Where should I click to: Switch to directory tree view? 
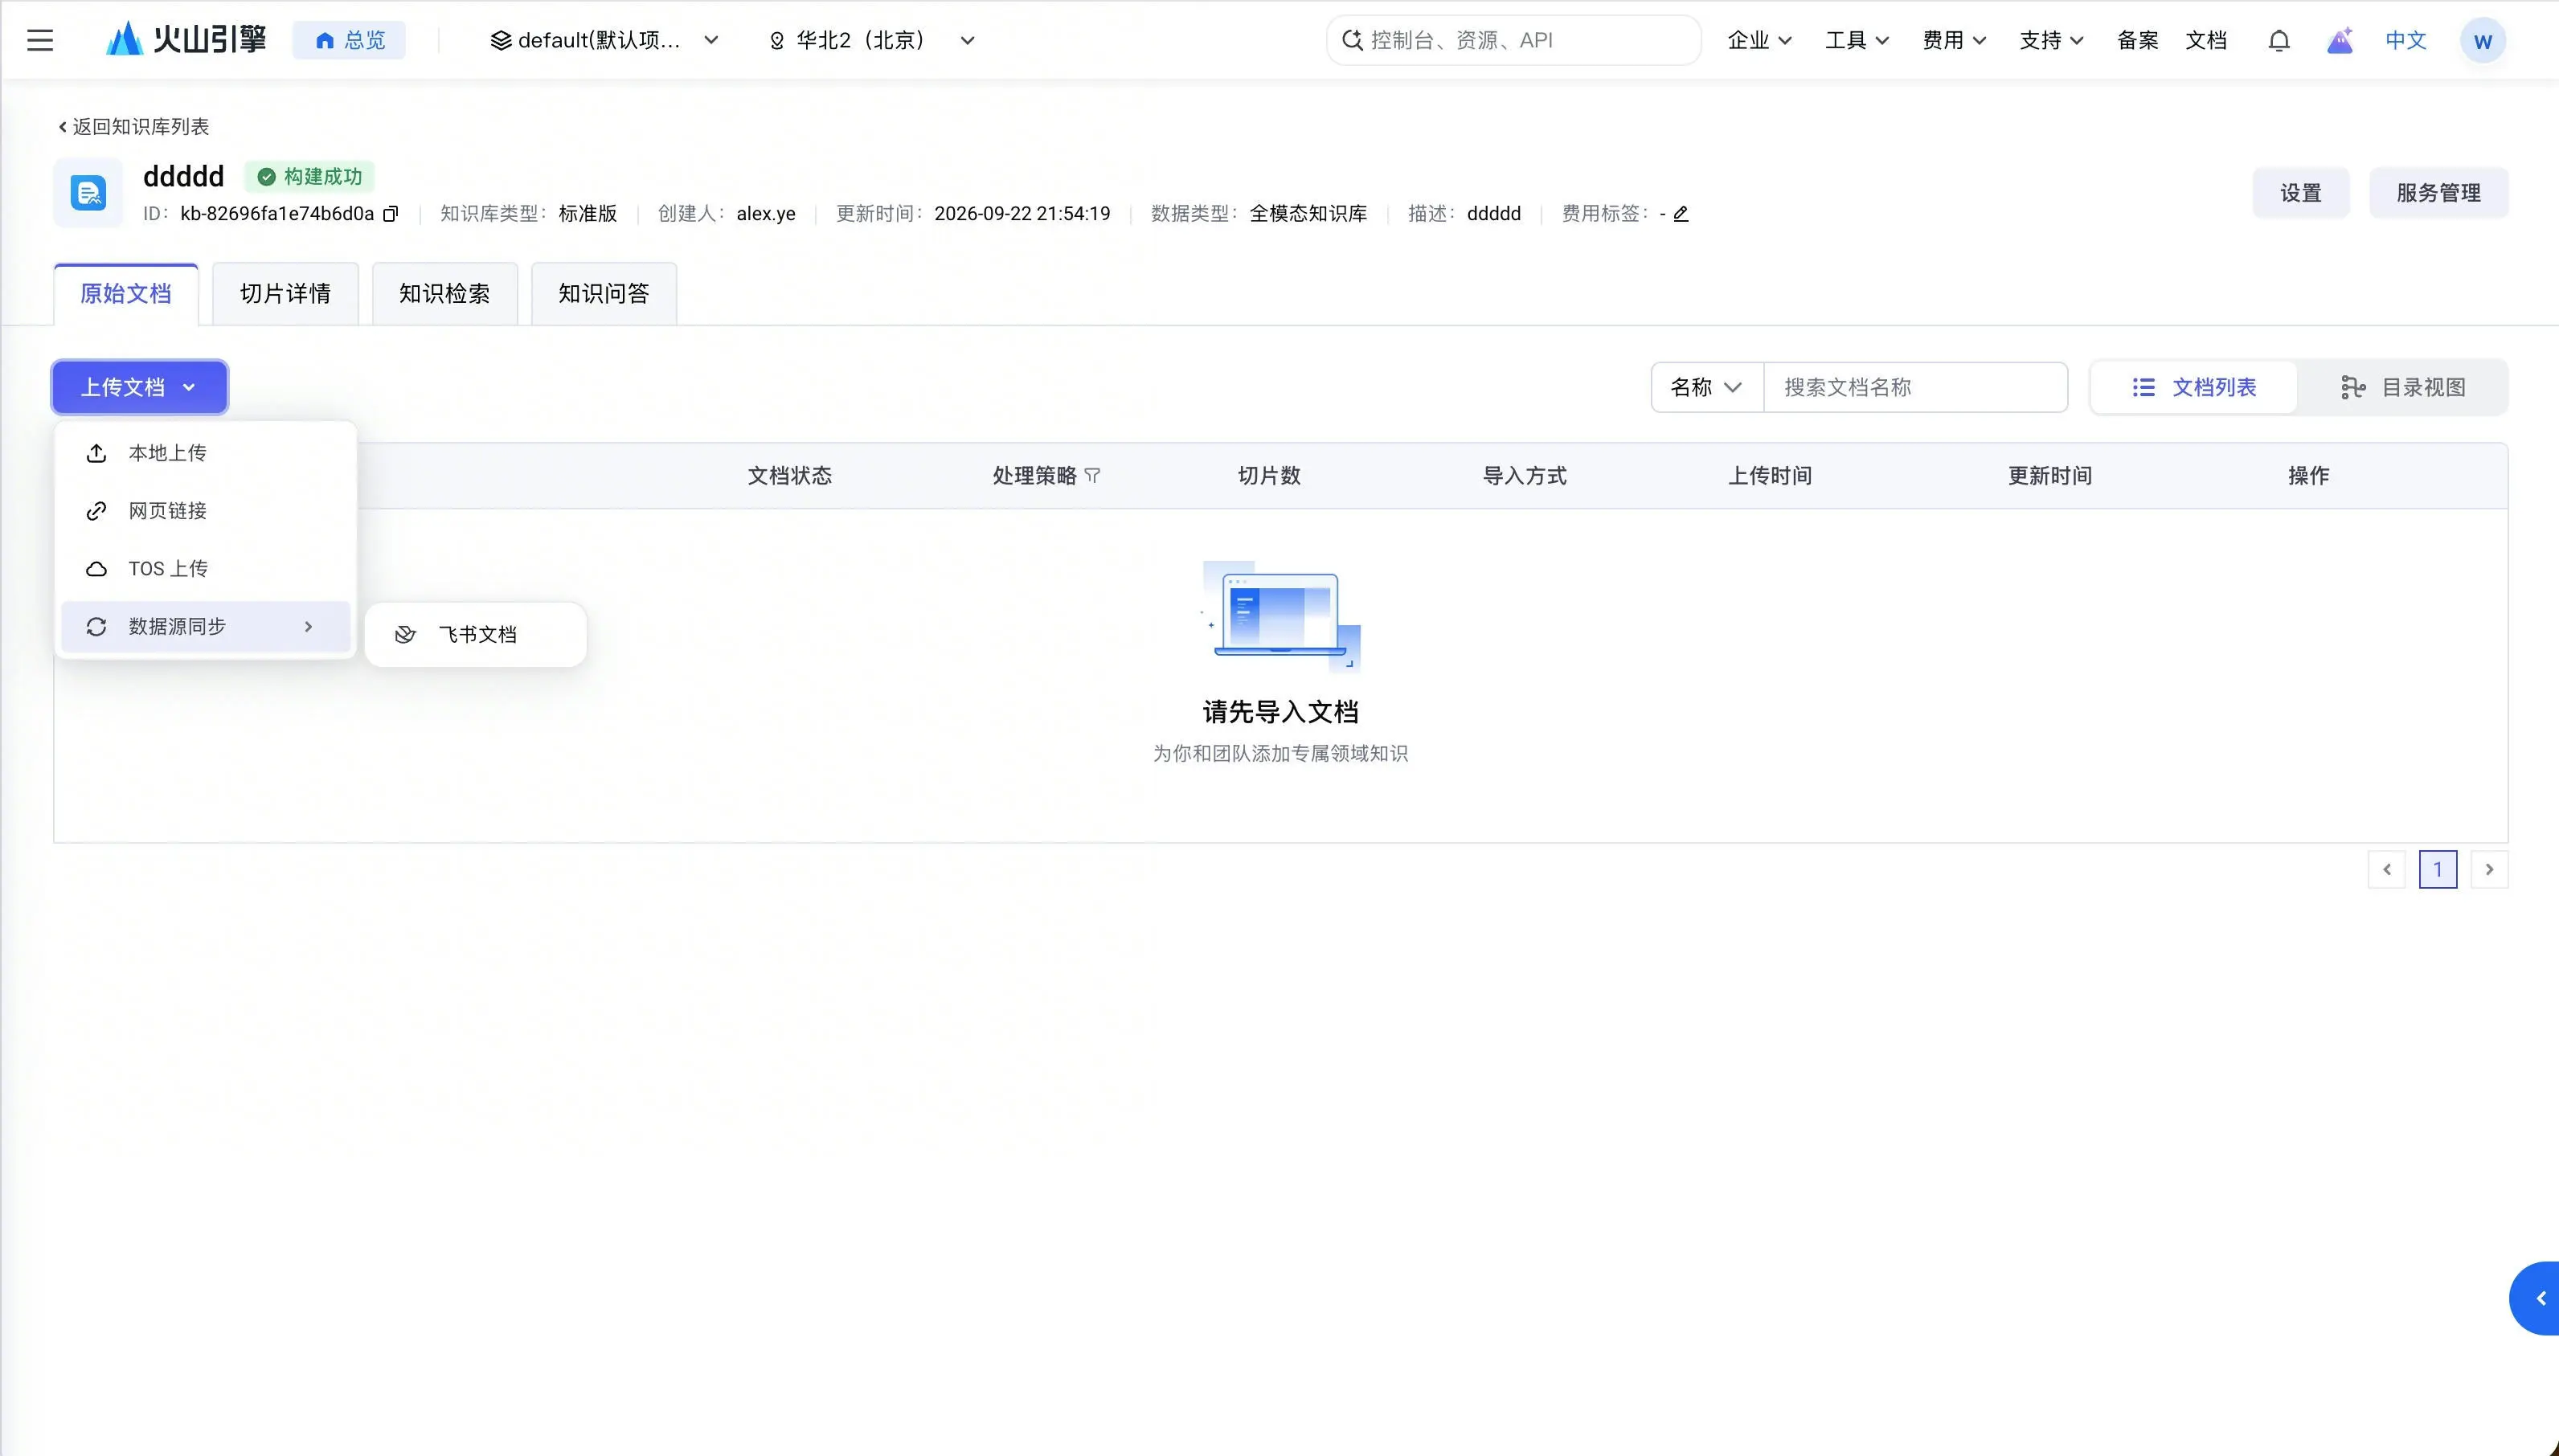pos(2403,388)
